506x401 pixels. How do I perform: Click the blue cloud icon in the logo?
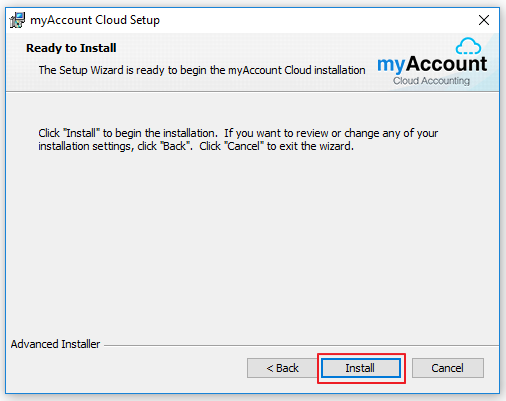click(468, 46)
